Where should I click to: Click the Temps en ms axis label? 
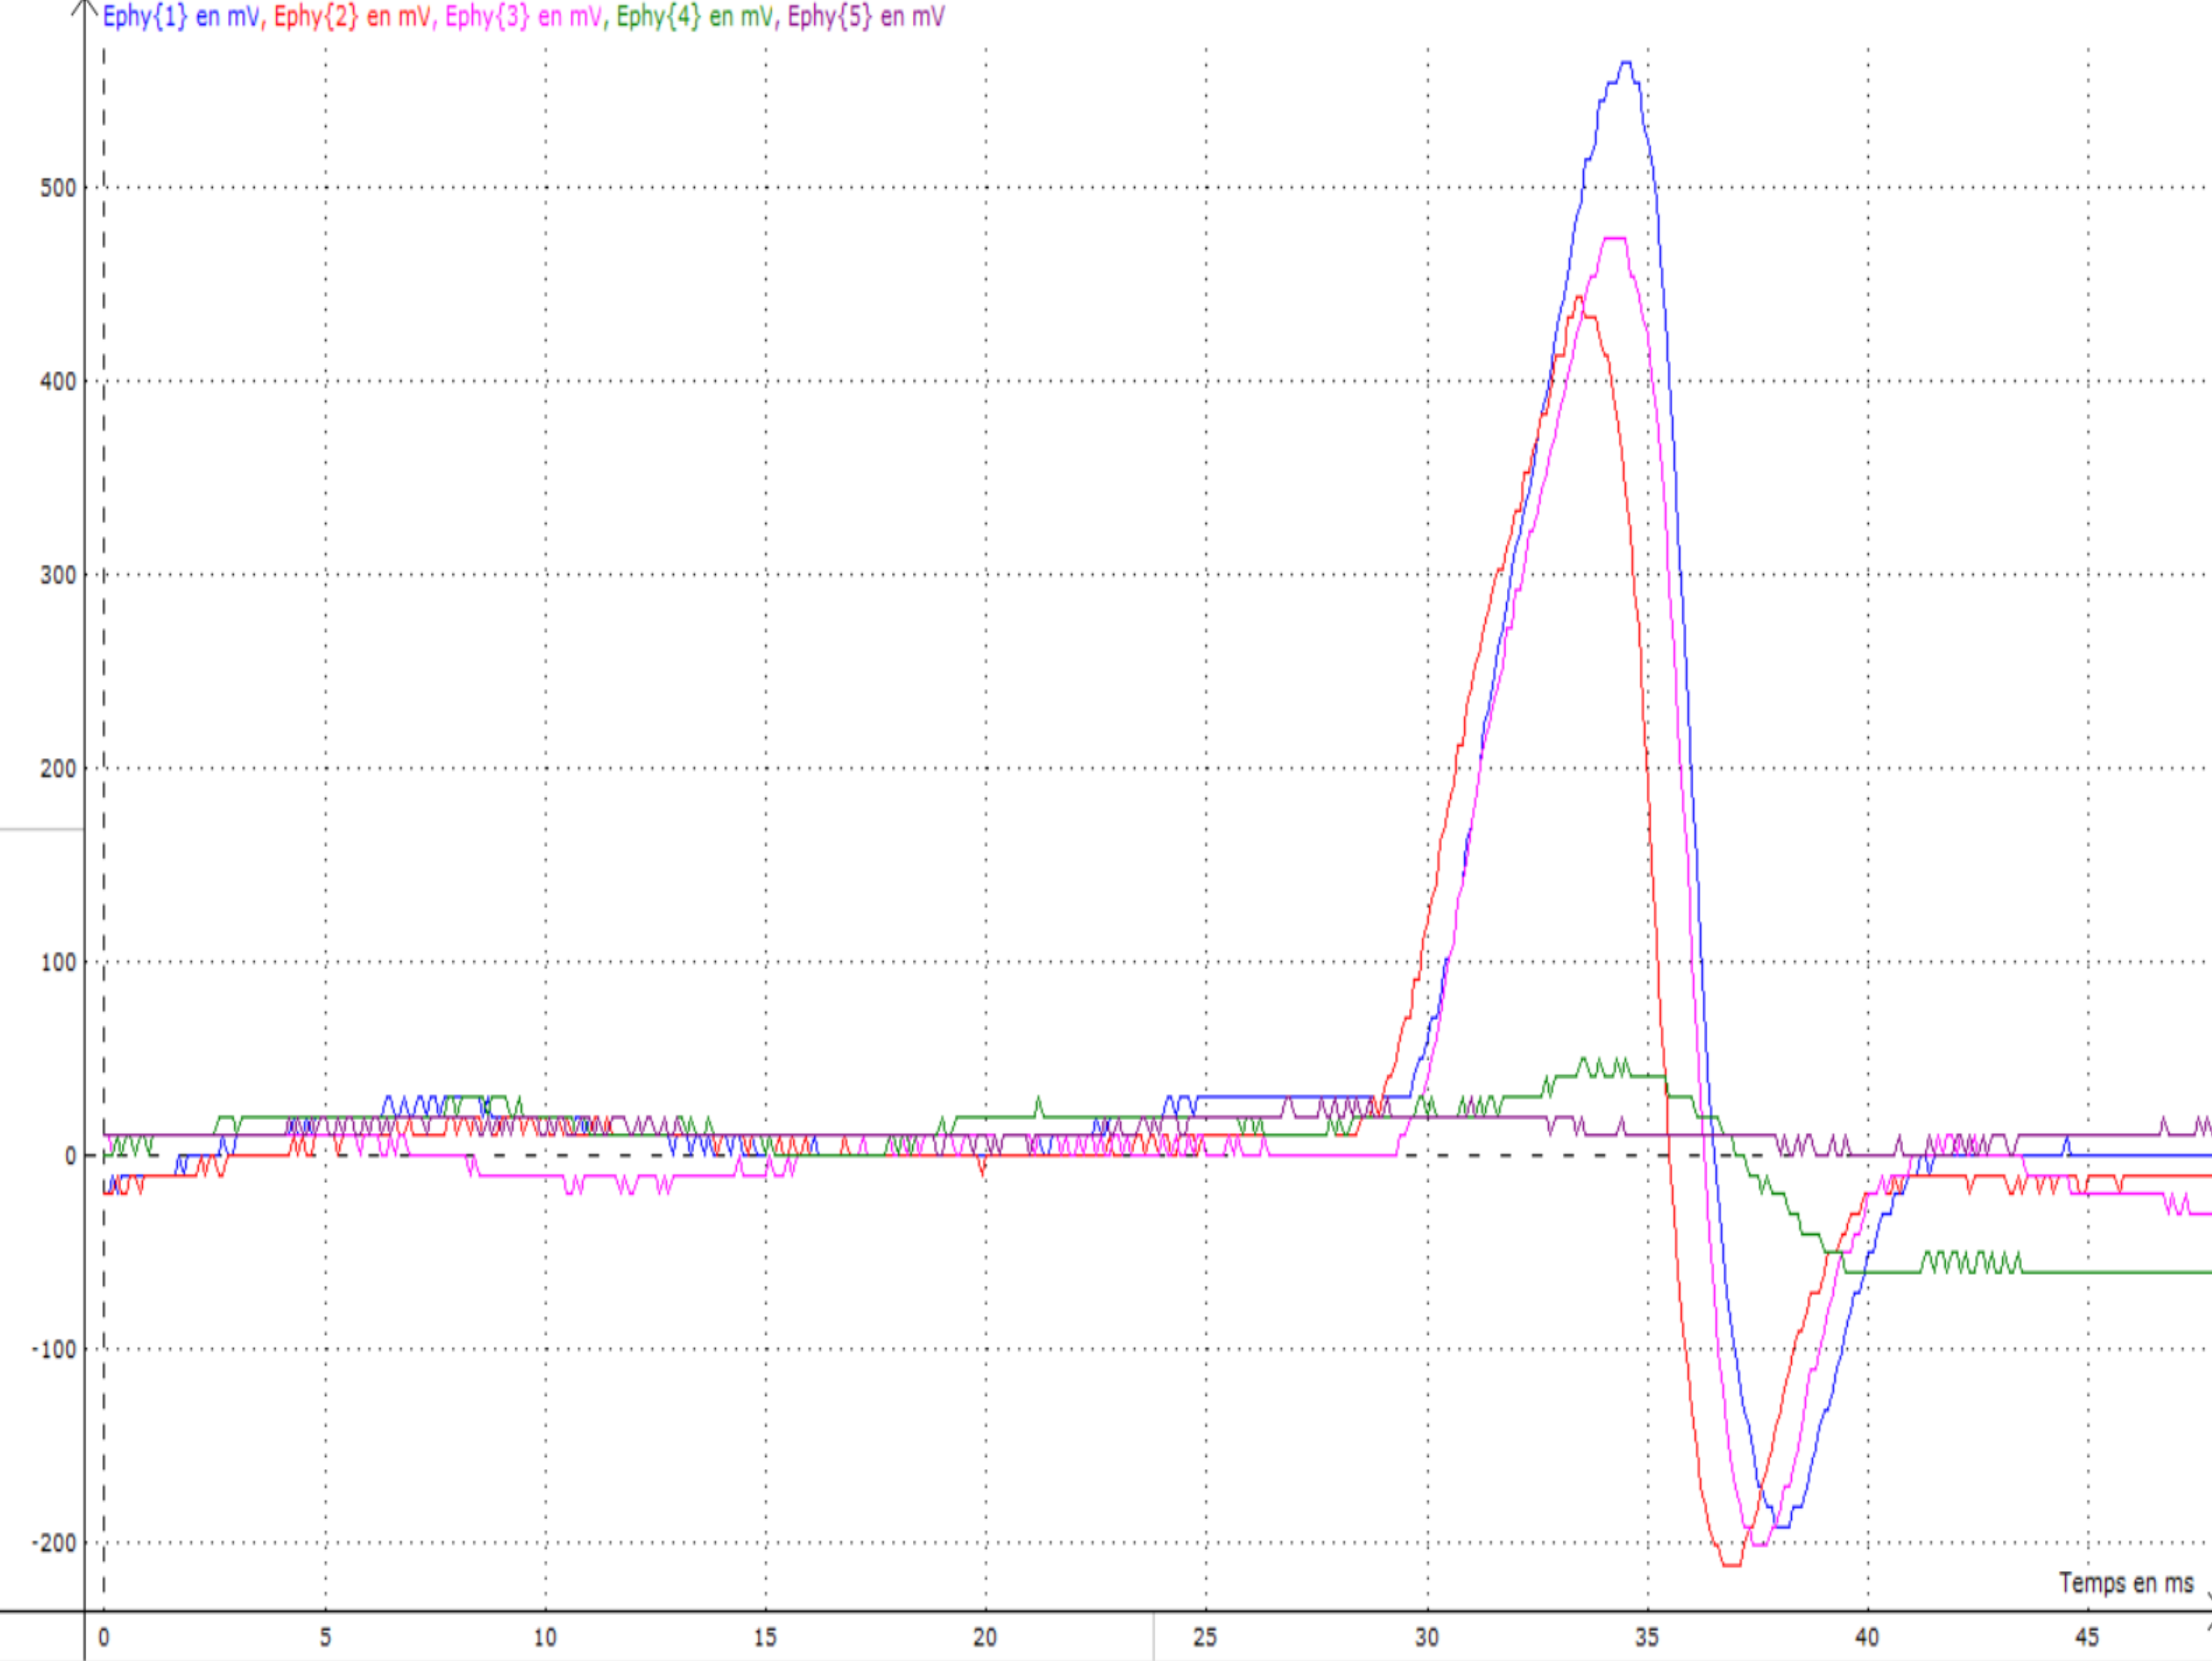2126,1583
